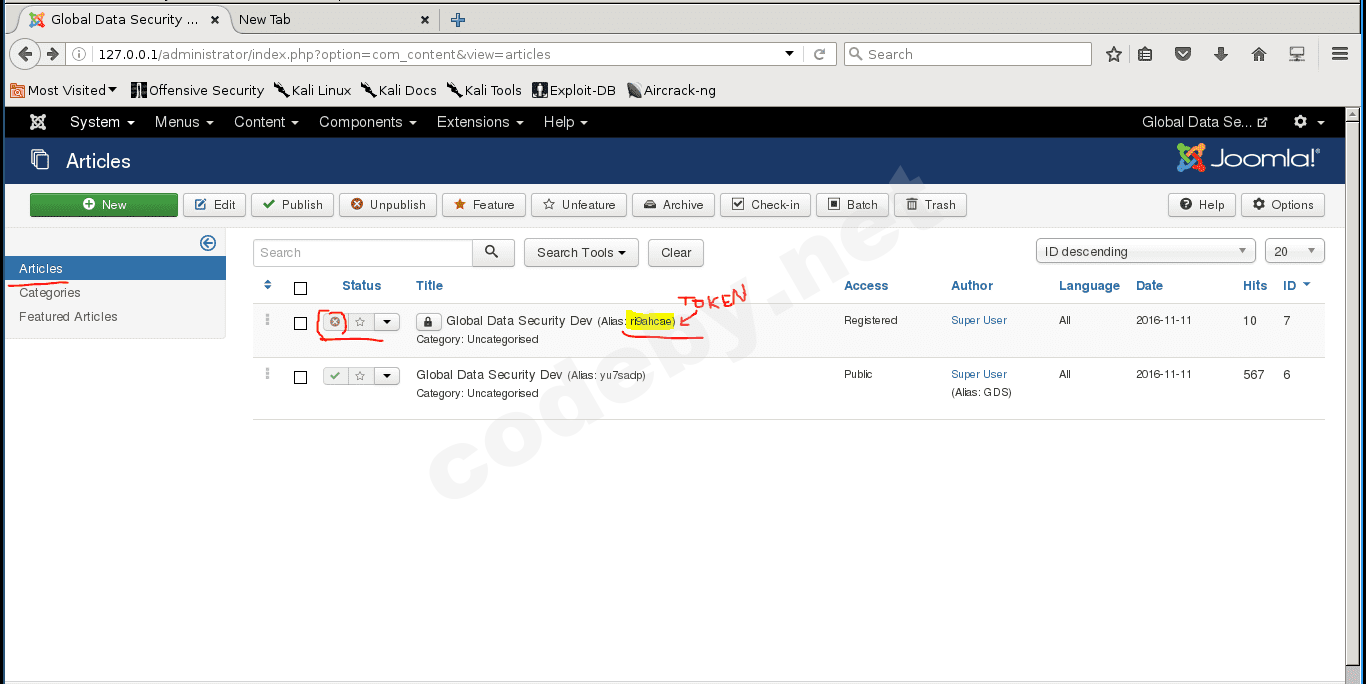This screenshot has height=684, width=1366.
Task: Click the Joomla logo icon in admin menu
Action: [38, 122]
